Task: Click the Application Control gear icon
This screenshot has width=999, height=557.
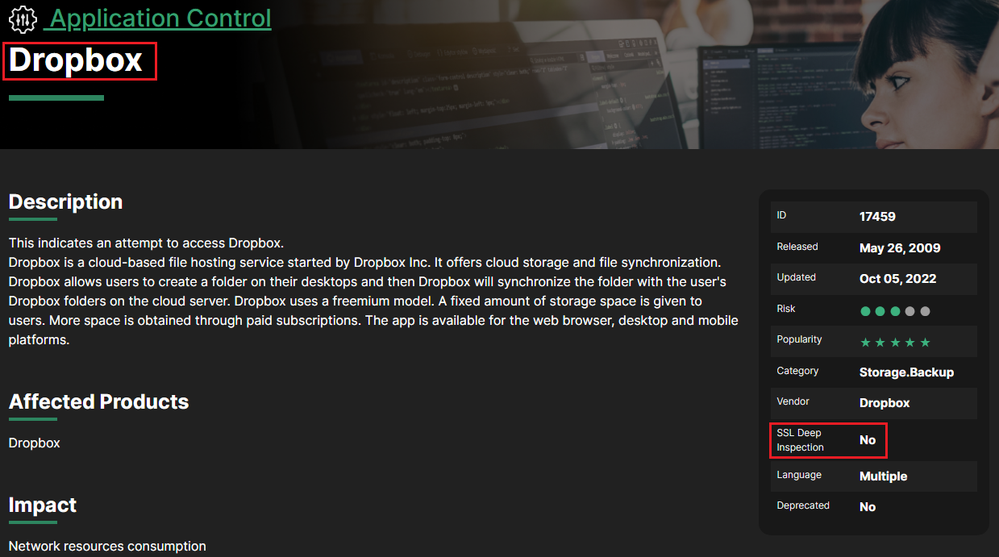Action: (x=23, y=19)
